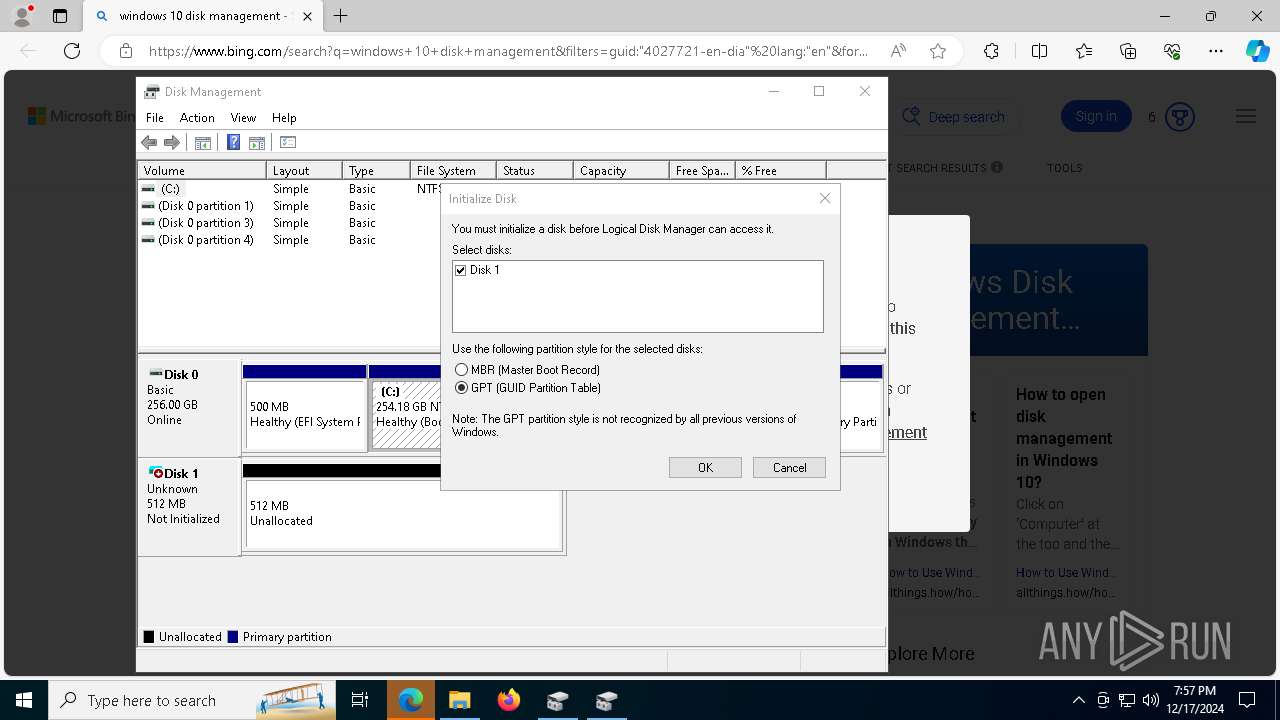Select (Disk 0 partition 1) volume row
Viewport: 1280px width, 720px height.
[206, 206]
